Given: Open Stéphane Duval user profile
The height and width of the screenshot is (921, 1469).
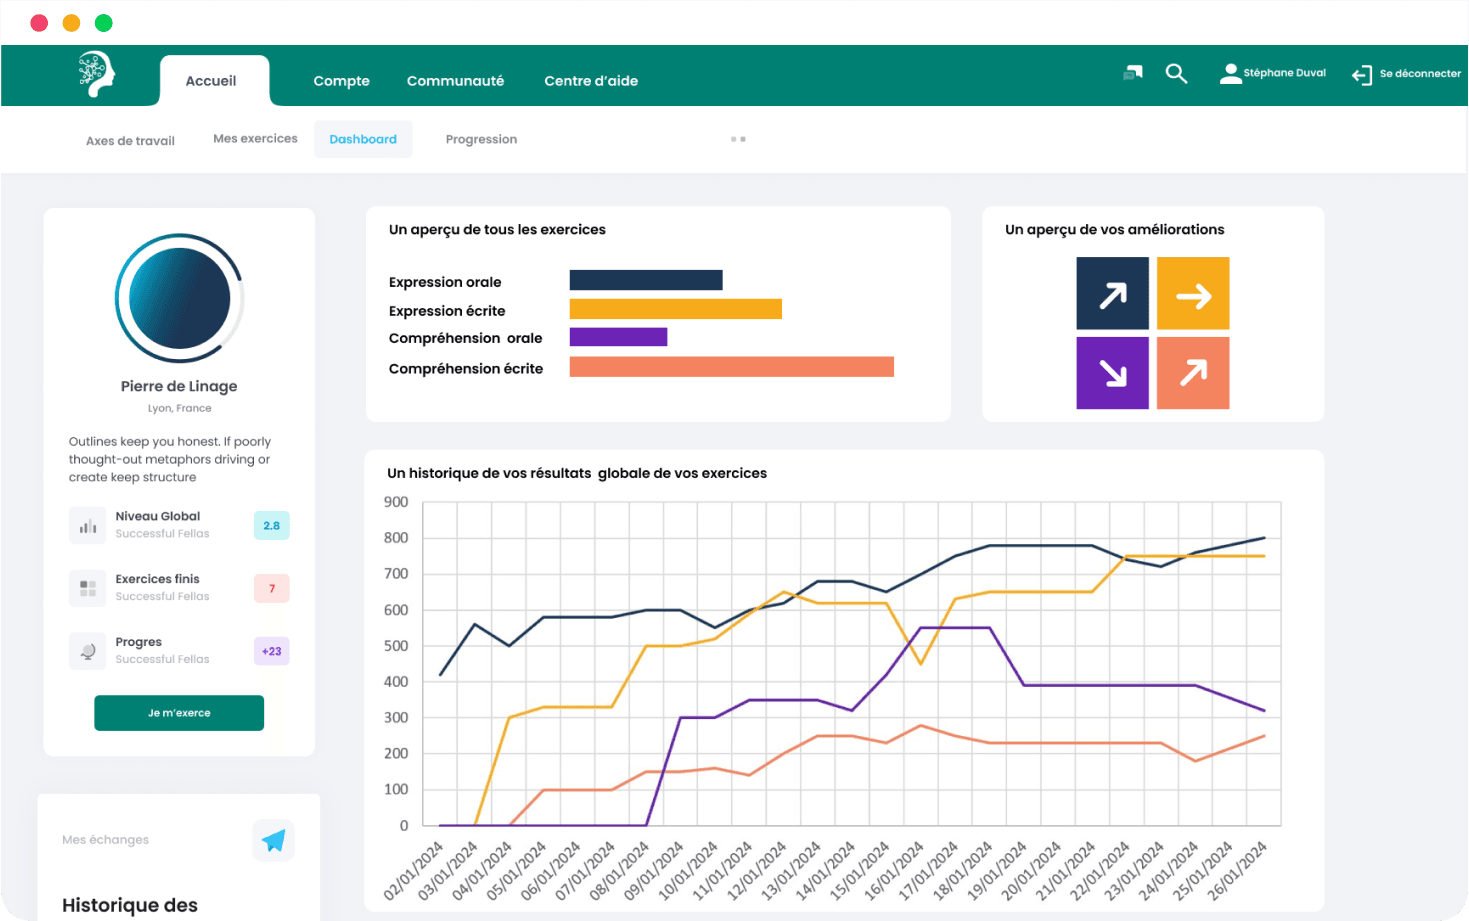Looking at the screenshot, I should 1273,73.
